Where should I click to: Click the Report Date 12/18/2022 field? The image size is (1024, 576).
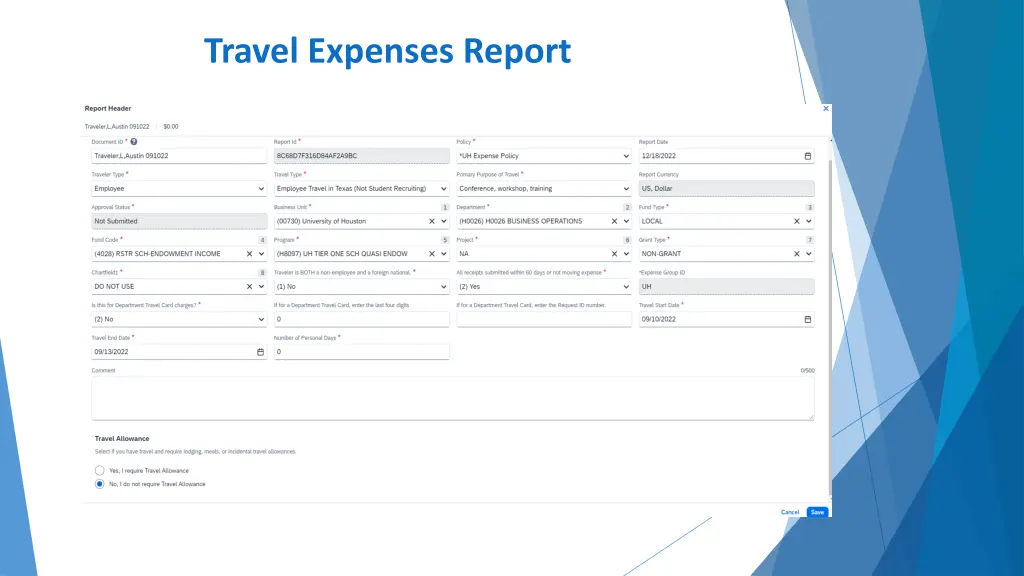point(726,156)
